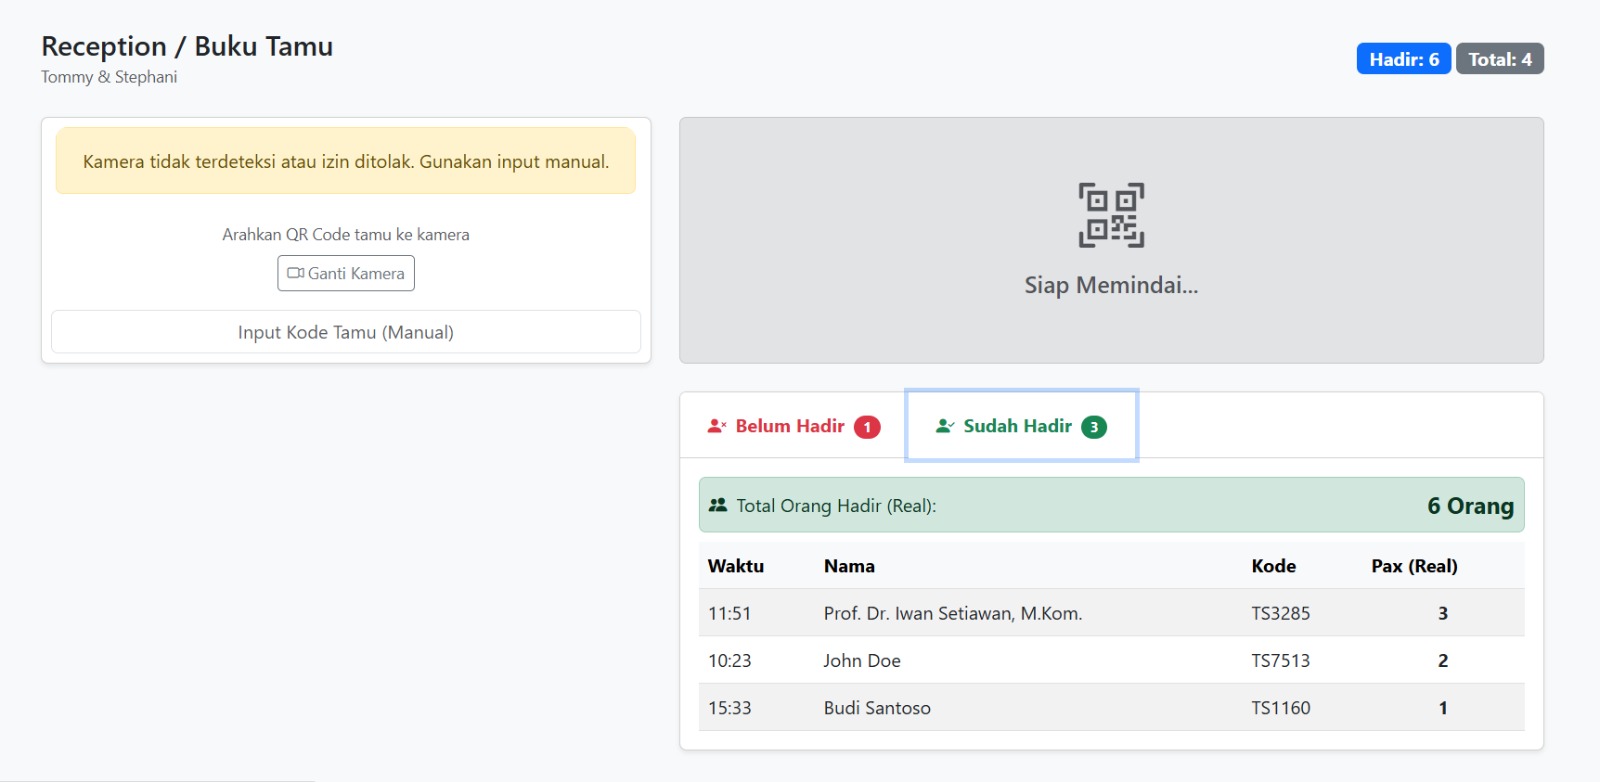Click the blue Hadir: 6 badge
The height and width of the screenshot is (782, 1600).
(1403, 59)
